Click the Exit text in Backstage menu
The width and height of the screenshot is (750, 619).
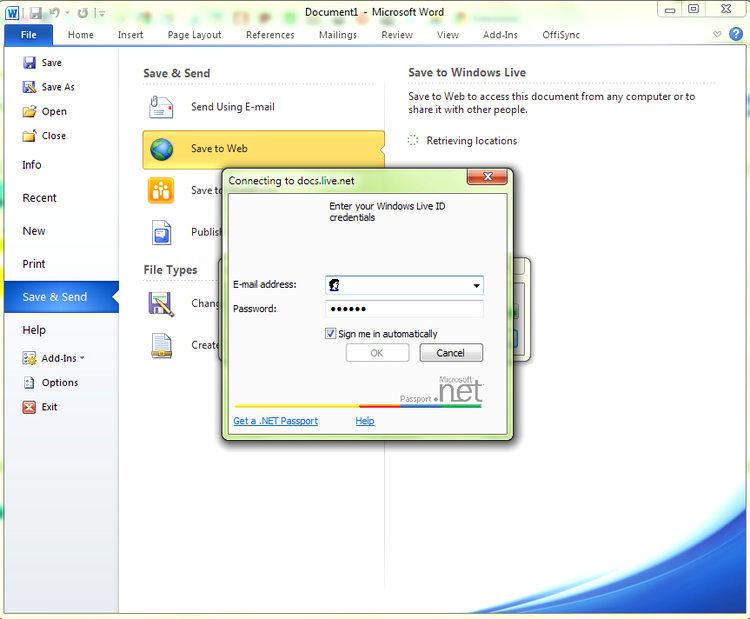49,407
